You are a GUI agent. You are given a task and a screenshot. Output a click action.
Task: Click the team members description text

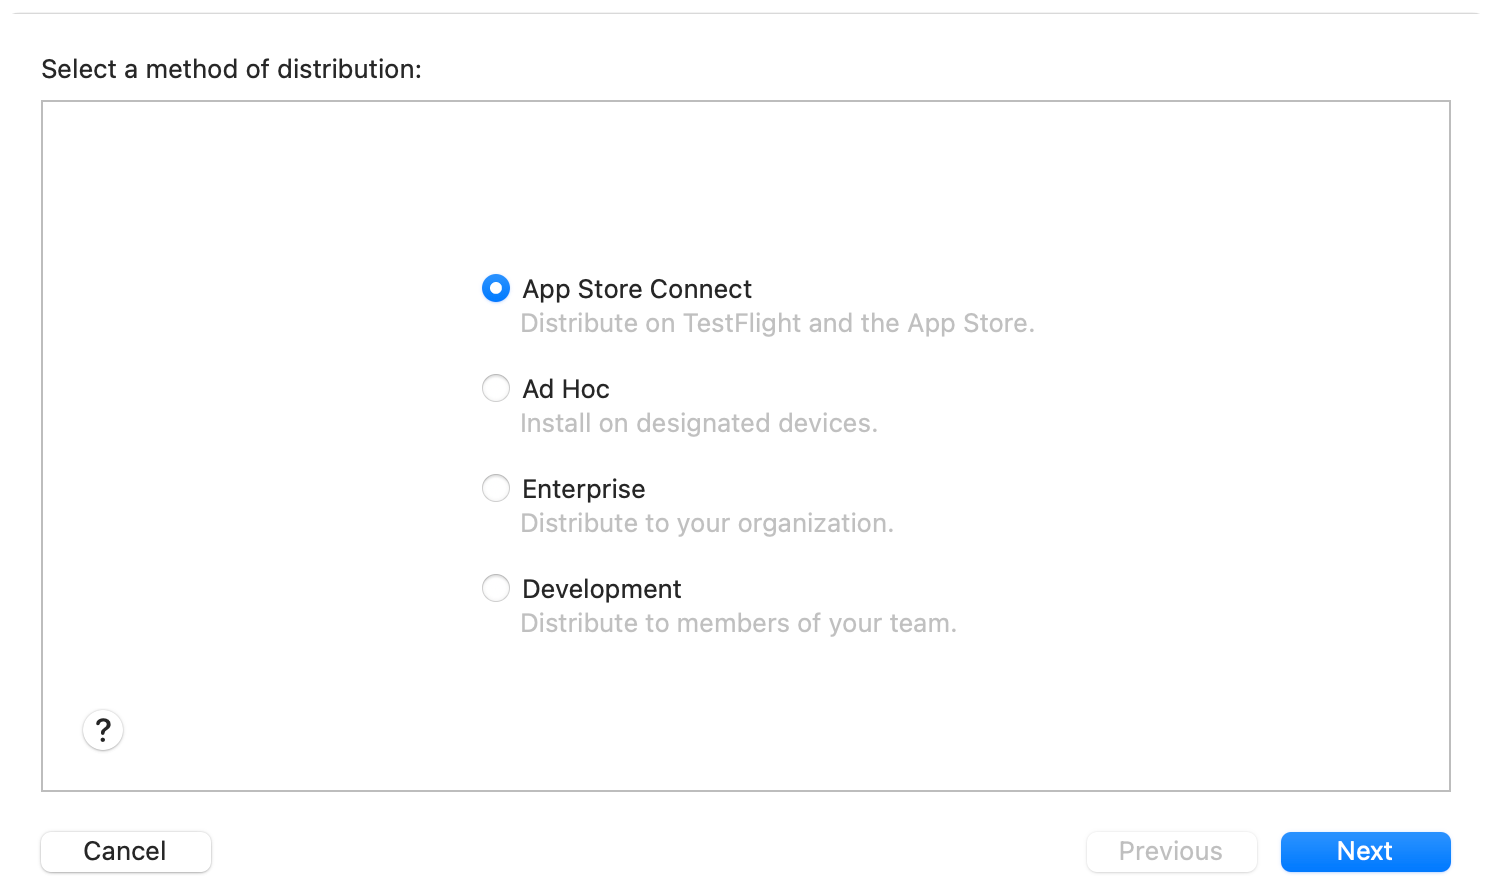coord(738,623)
